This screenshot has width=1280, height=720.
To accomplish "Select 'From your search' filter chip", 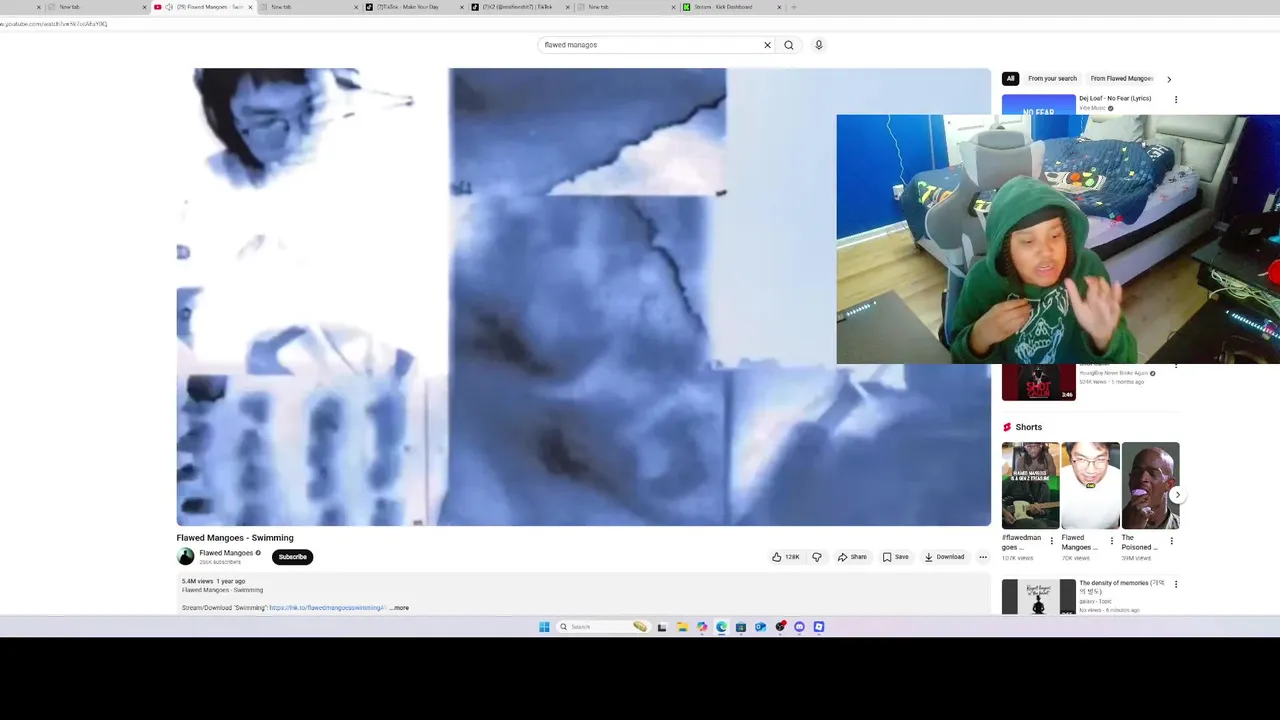I will coord(1052,79).
